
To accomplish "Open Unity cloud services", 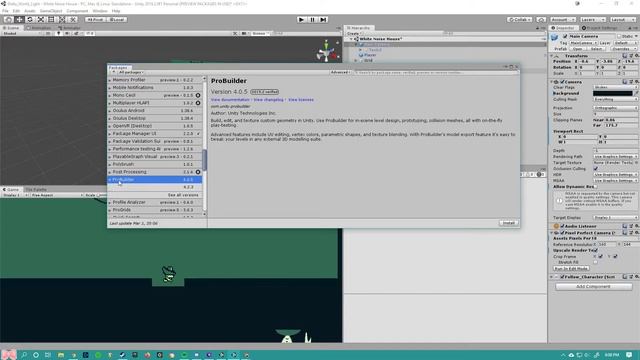I will click(x=541, y=19).
